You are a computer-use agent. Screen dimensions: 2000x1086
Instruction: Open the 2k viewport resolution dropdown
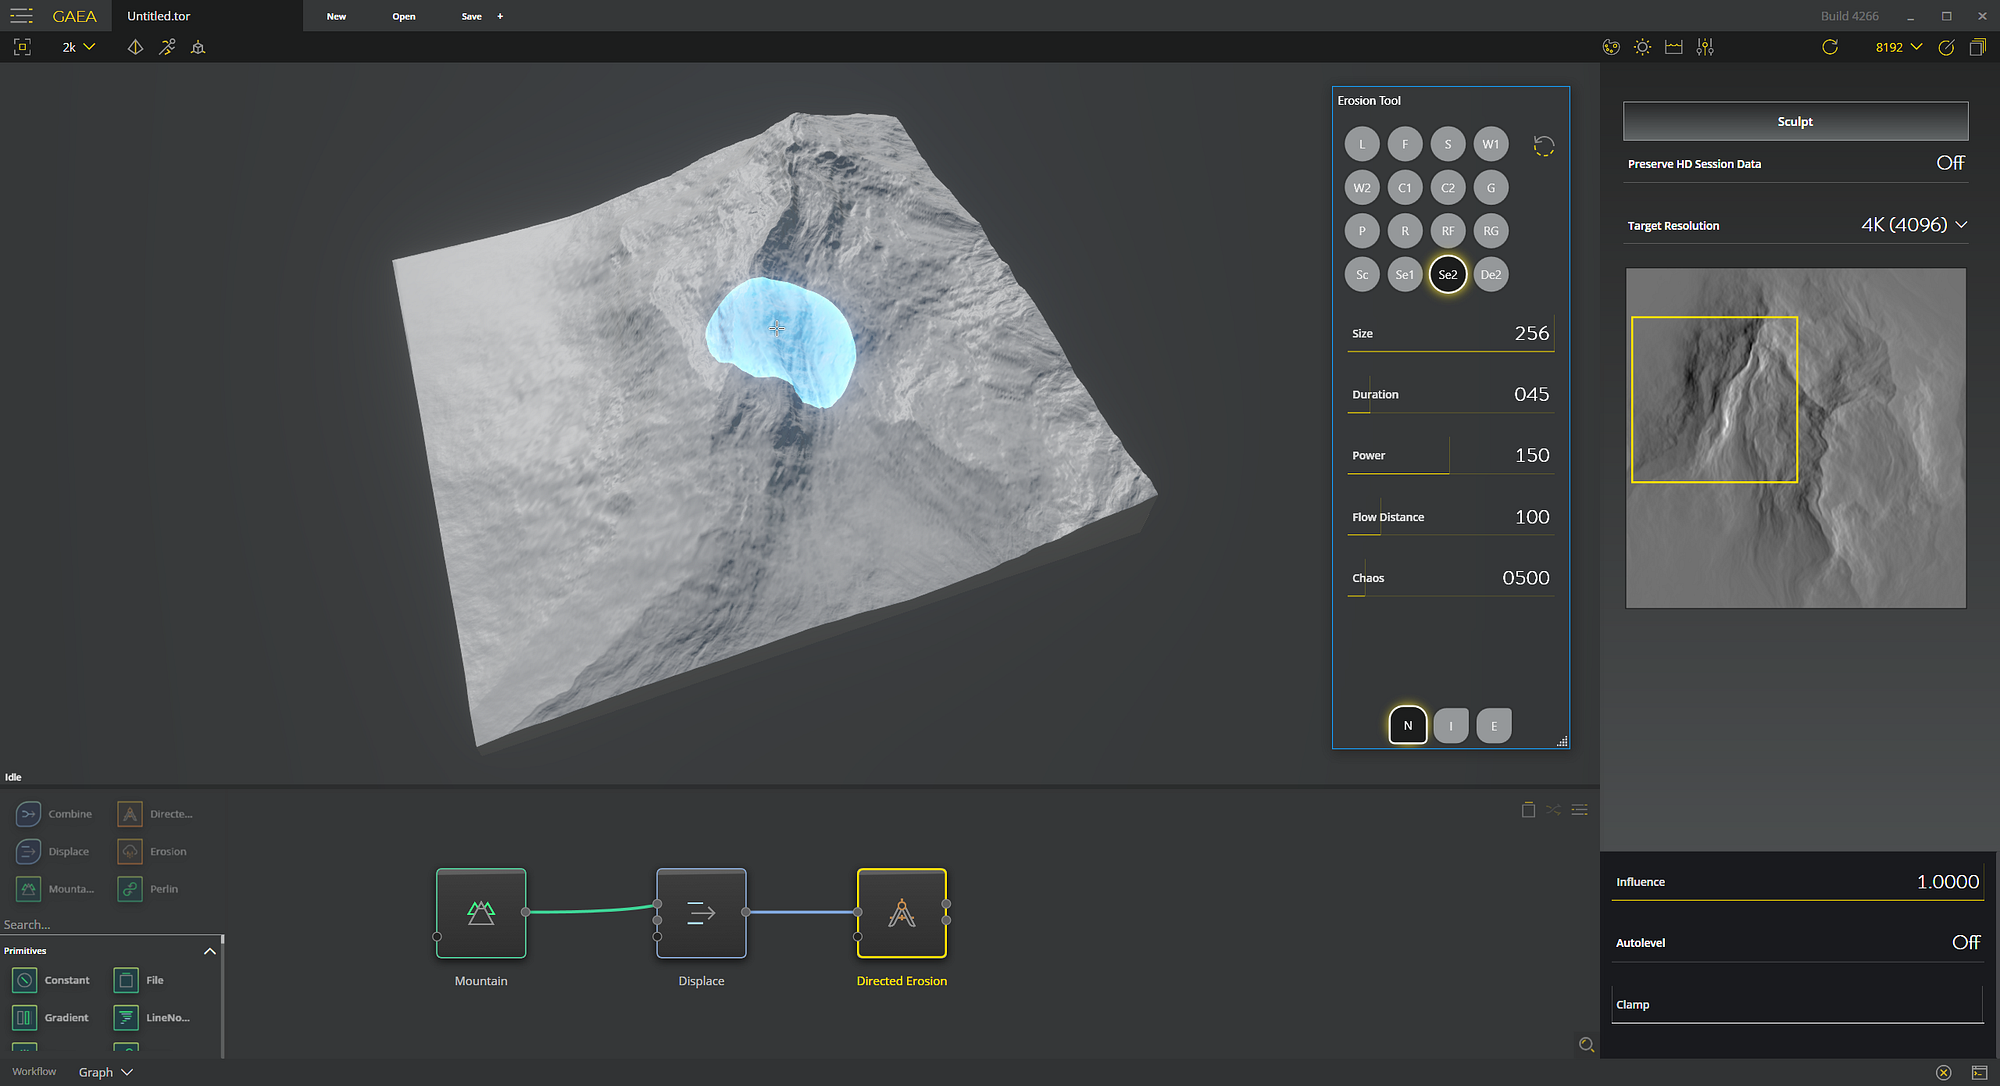click(x=78, y=47)
